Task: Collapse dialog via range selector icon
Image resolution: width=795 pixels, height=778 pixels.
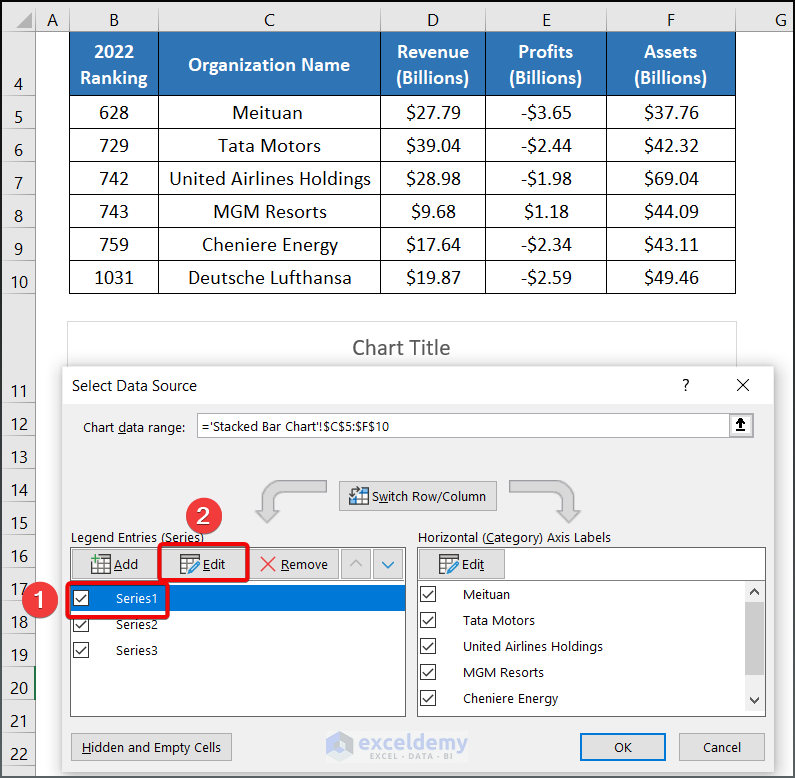Action: (x=741, y=425)
